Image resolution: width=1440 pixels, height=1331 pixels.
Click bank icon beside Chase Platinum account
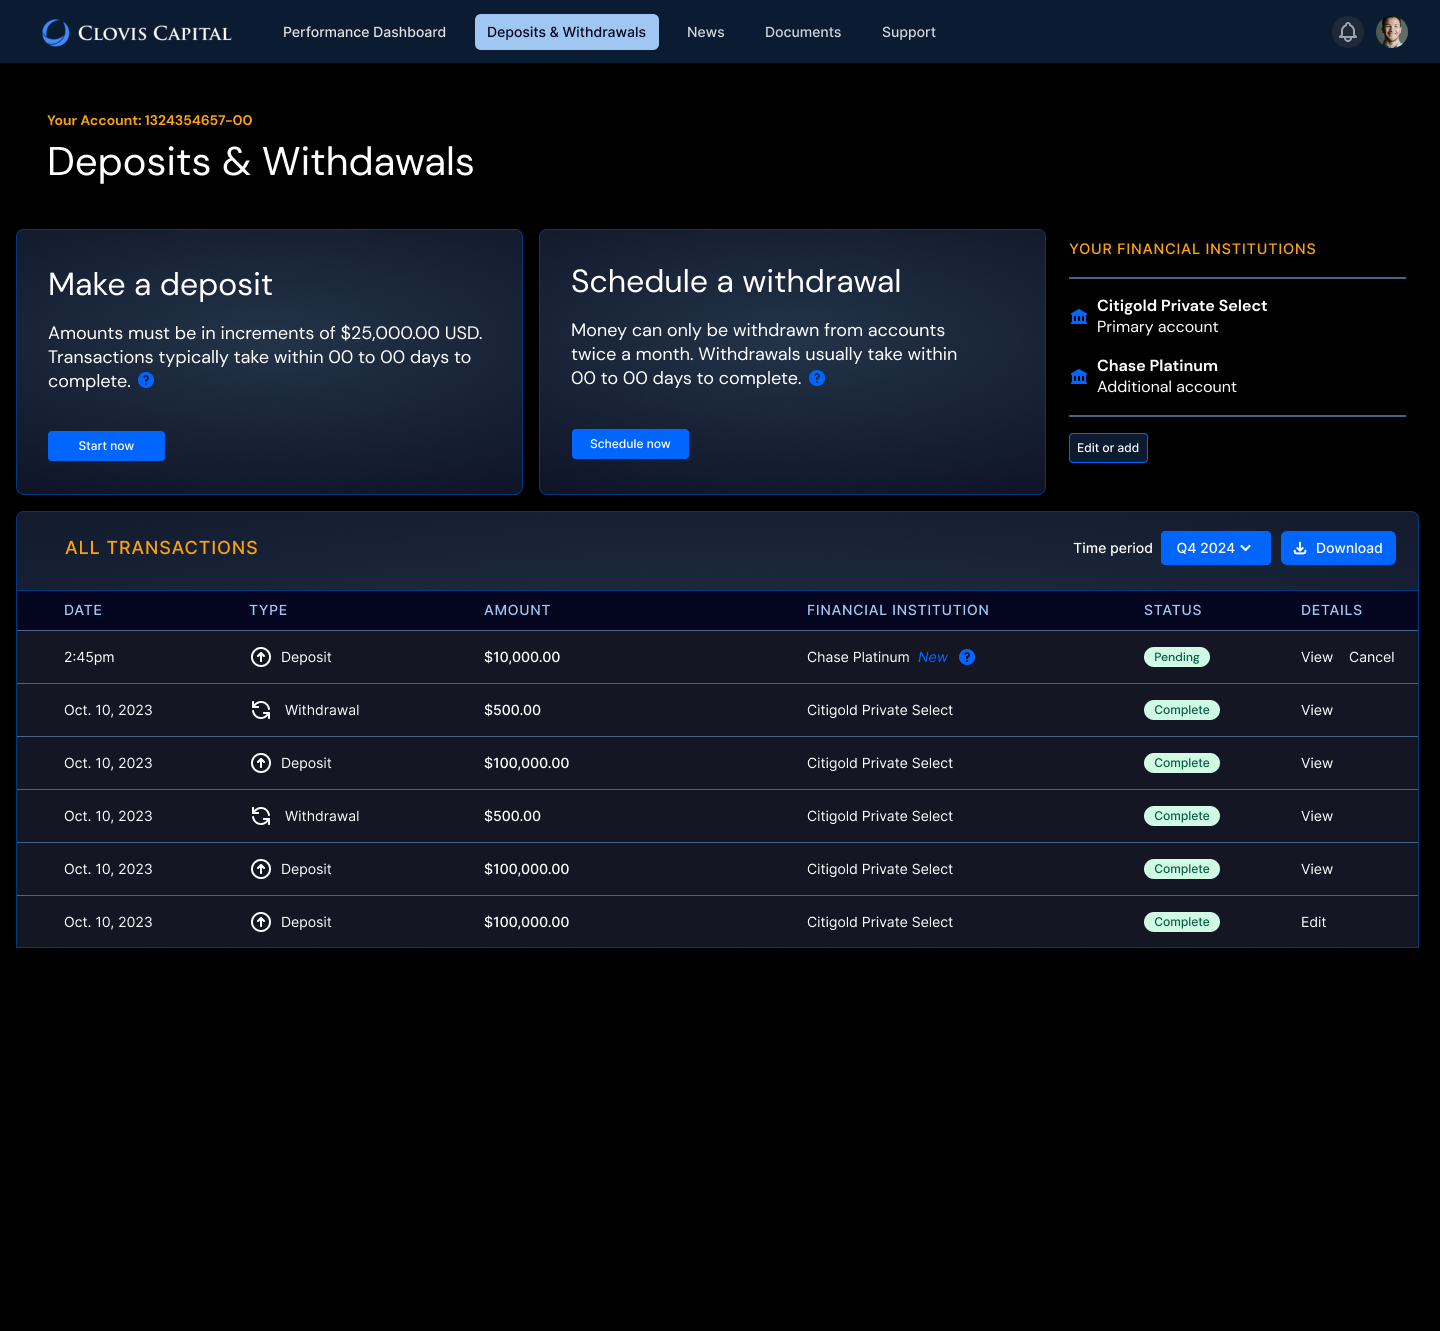[x=1079, y=376]
